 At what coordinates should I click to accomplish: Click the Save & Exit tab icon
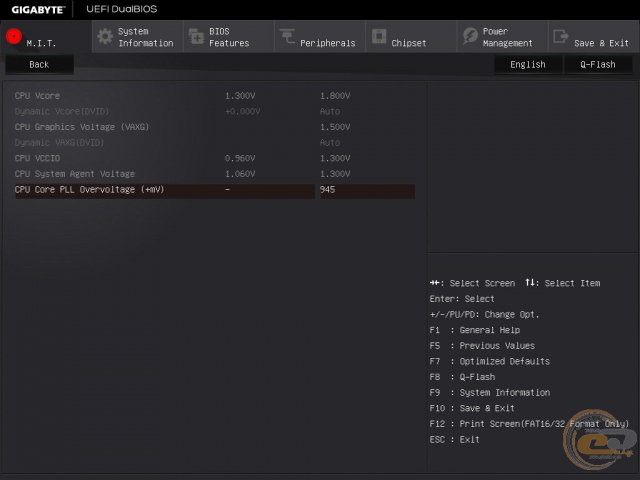coord(561,37)
